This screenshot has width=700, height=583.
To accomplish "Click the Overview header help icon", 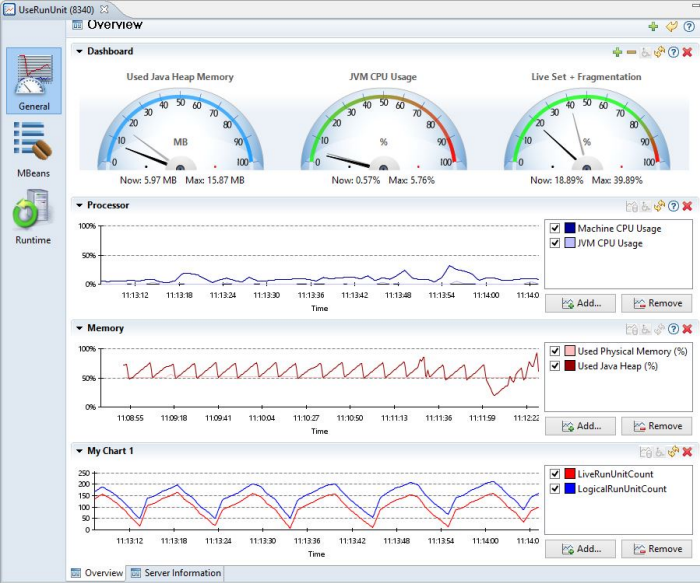I will point(688,26).
